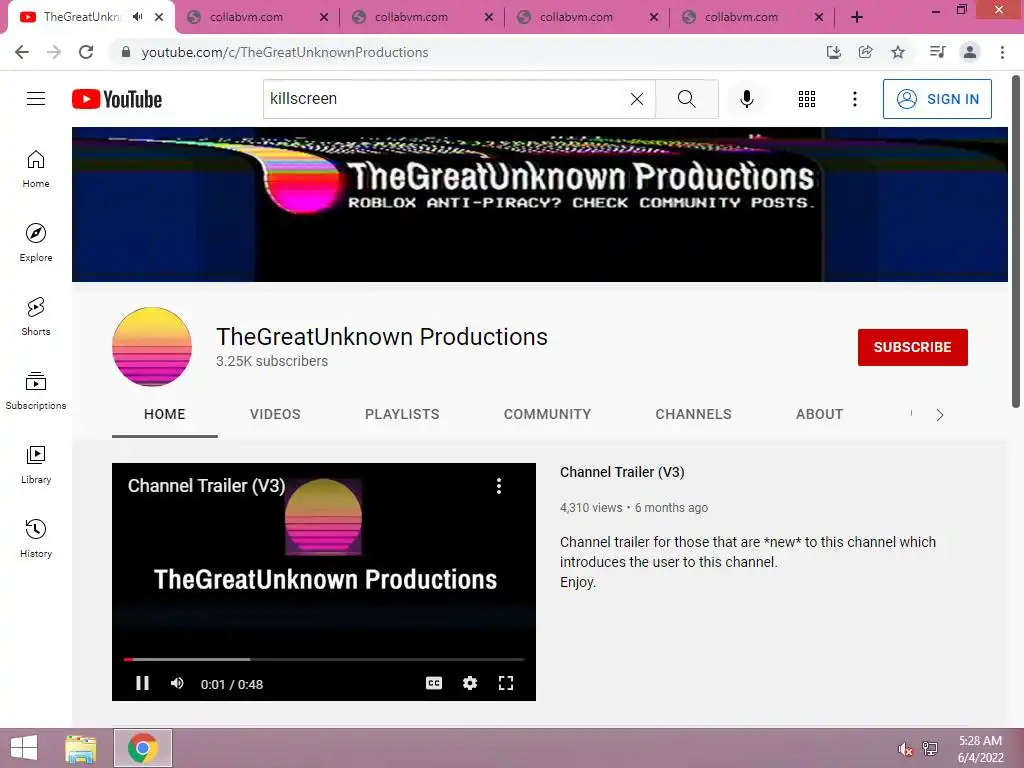This screenshot has width=1024, height=768.
Task: Expand more channel tabs with right chevron
Action: coord(940,415)
